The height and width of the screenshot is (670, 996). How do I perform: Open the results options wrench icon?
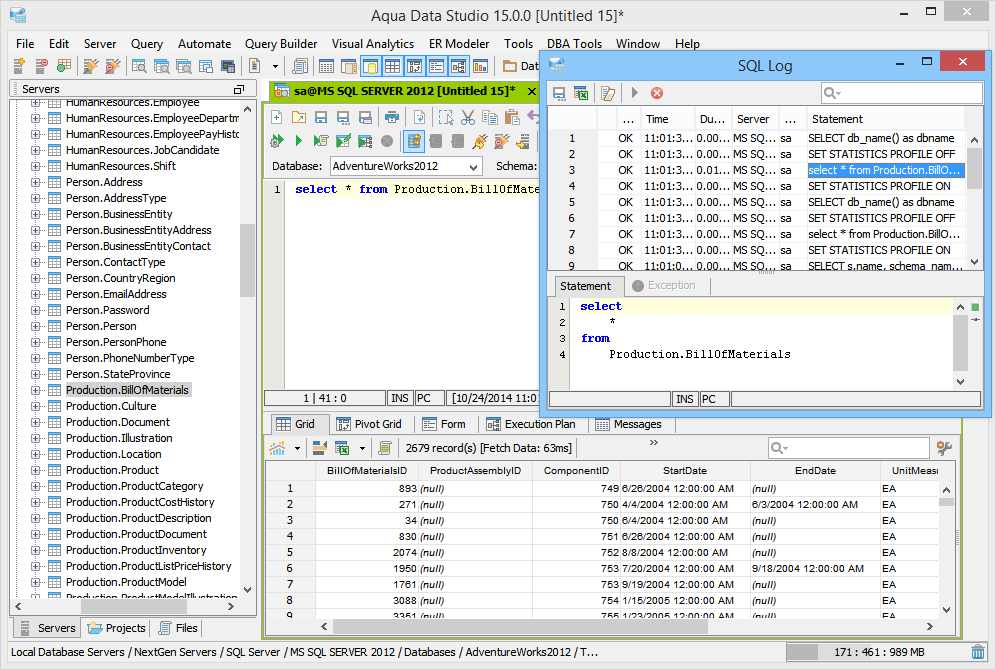943,448
